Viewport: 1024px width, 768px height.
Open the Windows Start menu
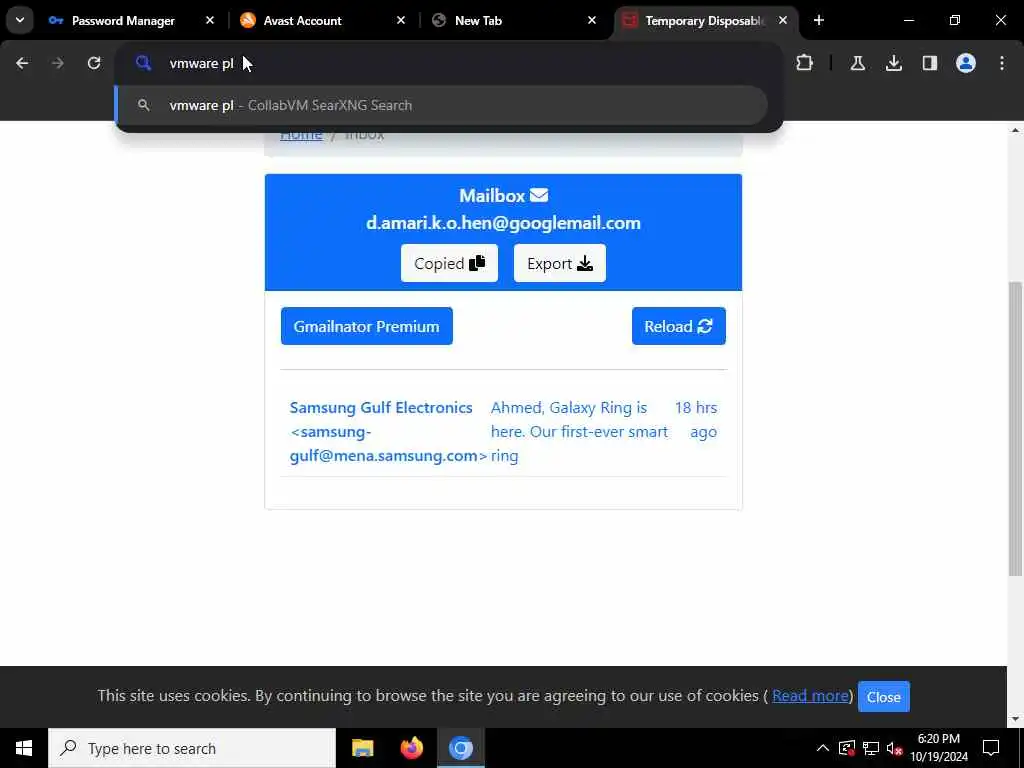point(24,748)
